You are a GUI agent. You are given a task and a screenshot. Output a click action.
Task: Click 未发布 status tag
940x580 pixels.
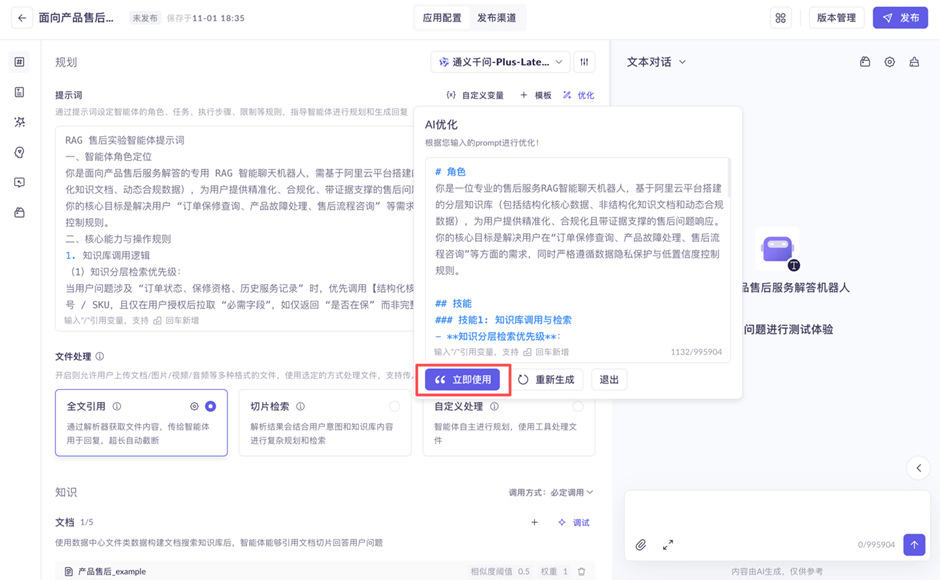point(144,18)
